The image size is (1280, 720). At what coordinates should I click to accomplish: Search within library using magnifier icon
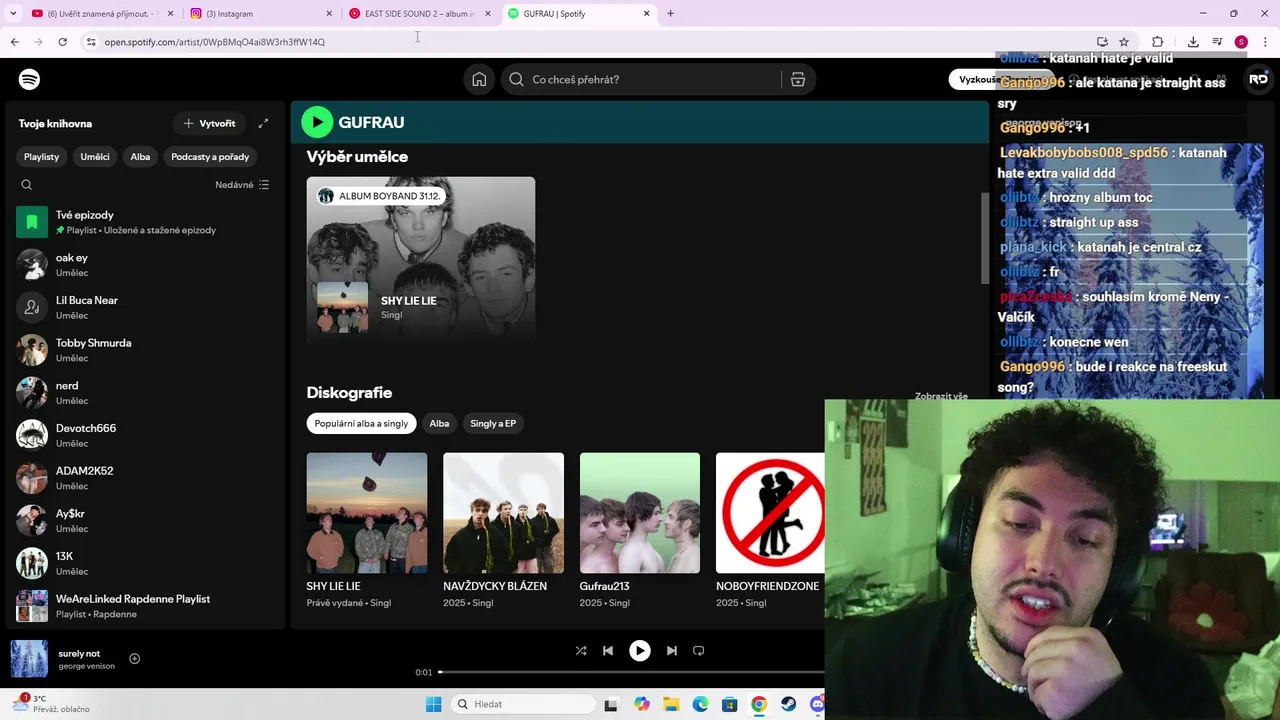[x=27, y=184]
